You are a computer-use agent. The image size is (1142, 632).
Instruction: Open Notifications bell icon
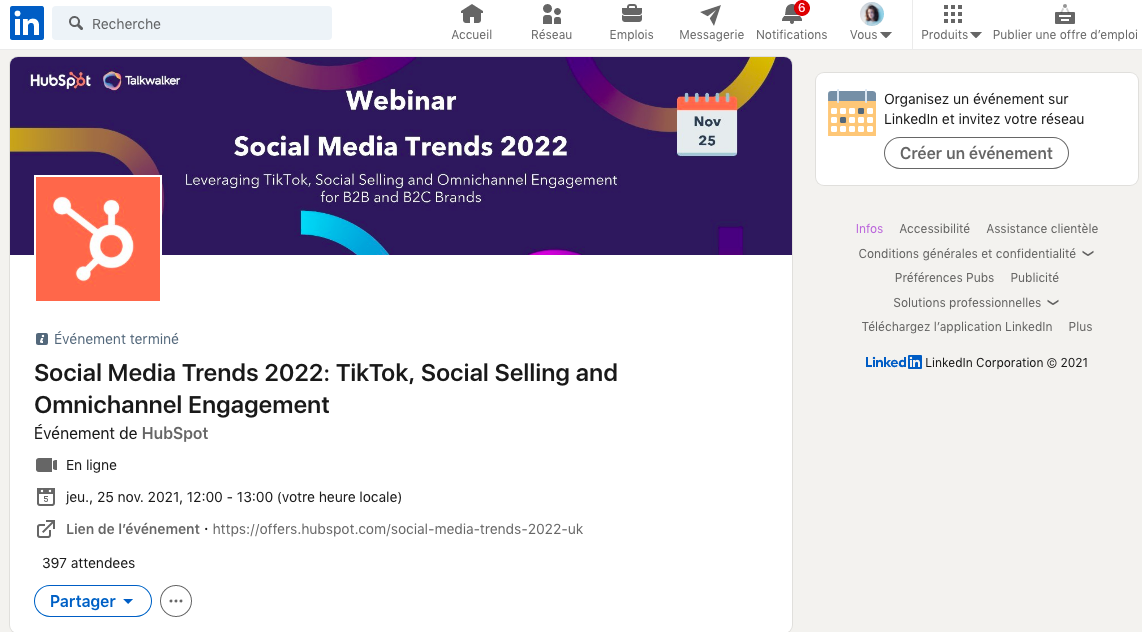coord(791,14)
